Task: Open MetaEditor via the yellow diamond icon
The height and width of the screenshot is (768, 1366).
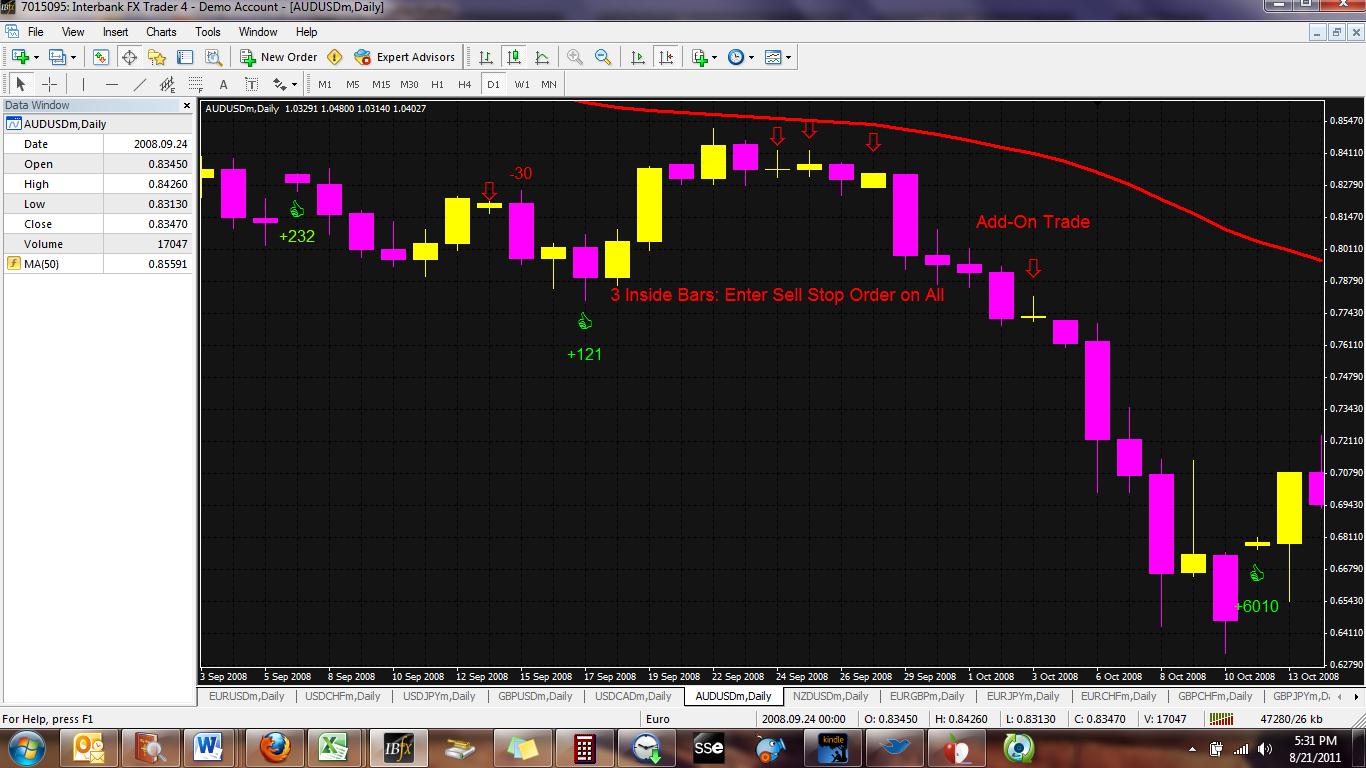Action: click(x=335, y=57)
